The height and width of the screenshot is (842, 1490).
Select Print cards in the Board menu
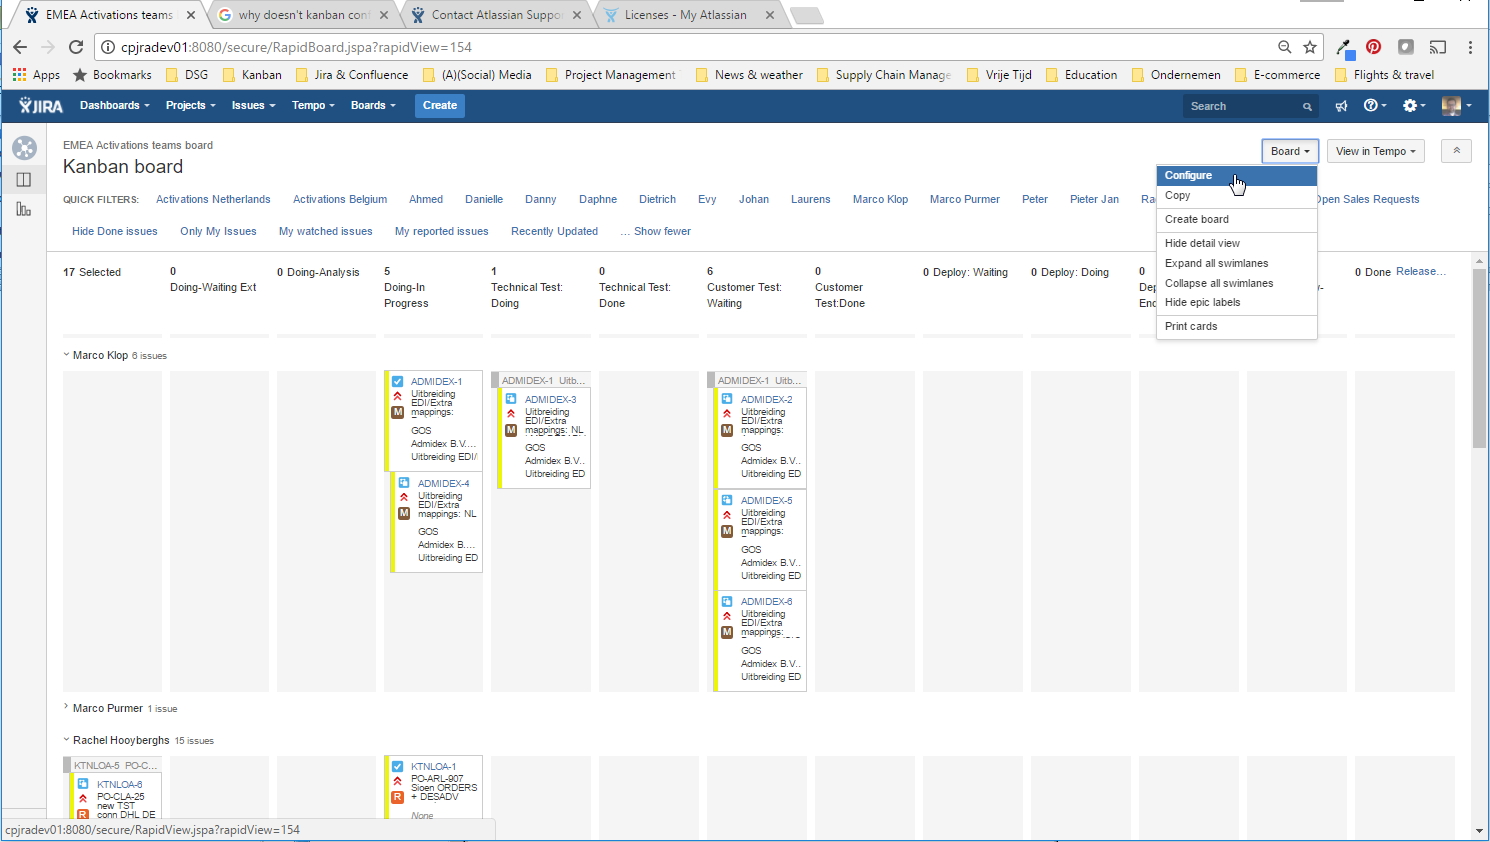(1236, 327)
